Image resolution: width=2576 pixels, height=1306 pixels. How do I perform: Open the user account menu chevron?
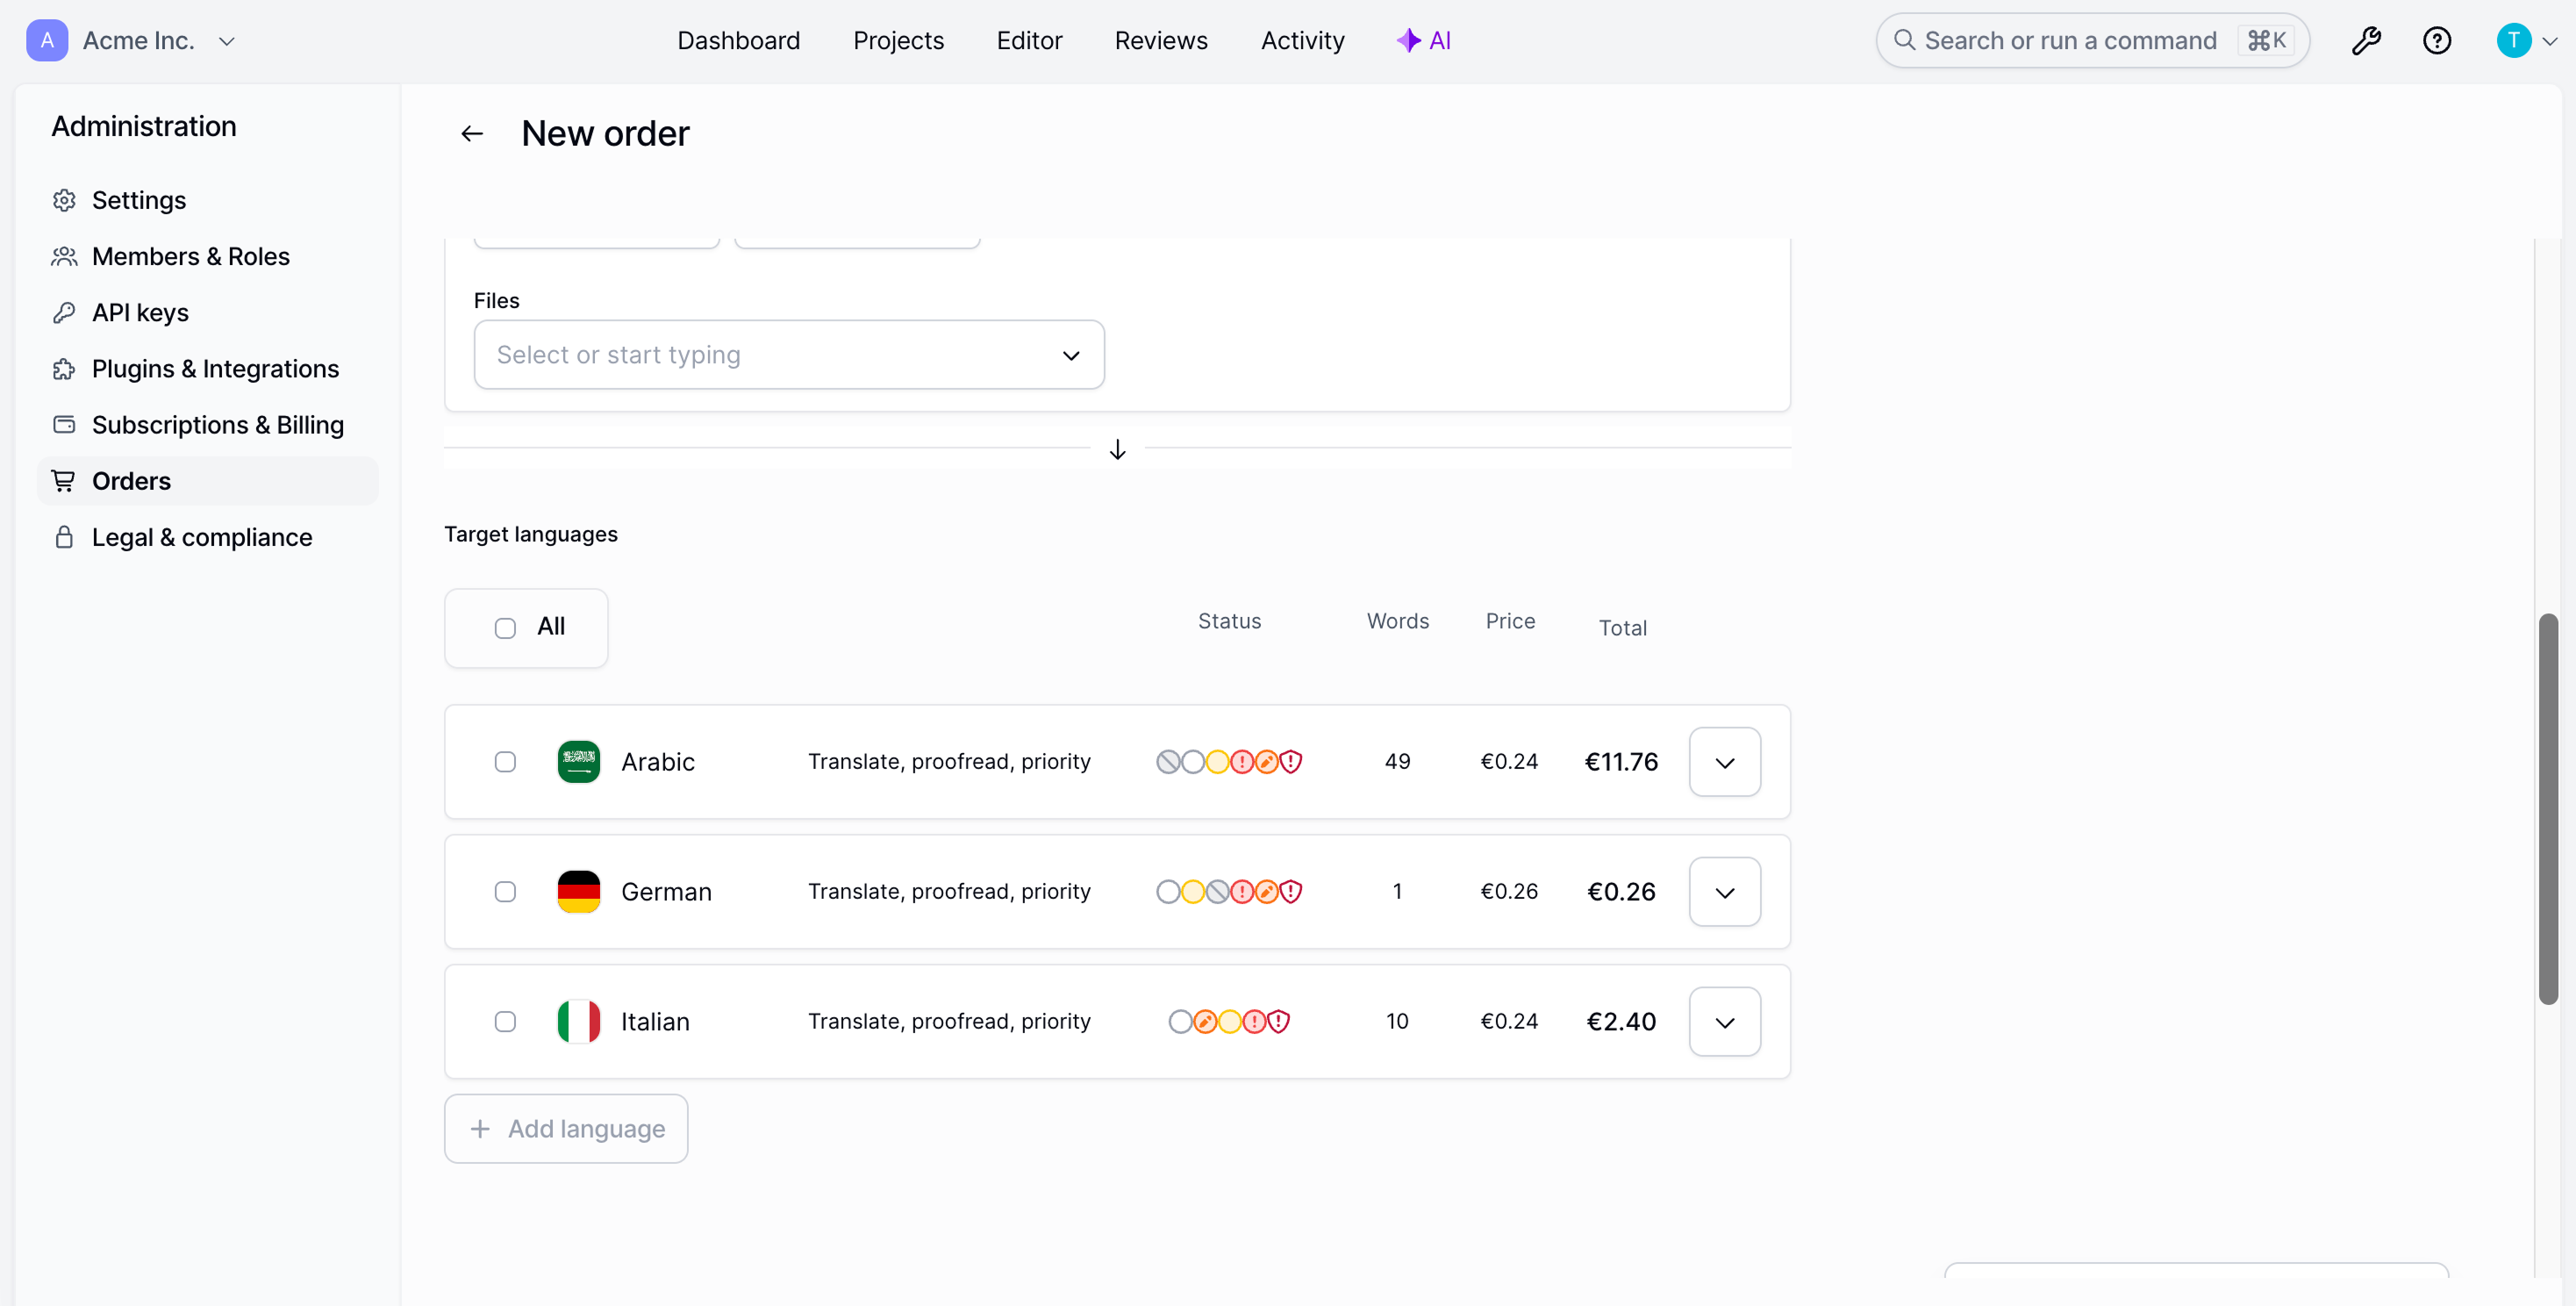click(2550, 42)
